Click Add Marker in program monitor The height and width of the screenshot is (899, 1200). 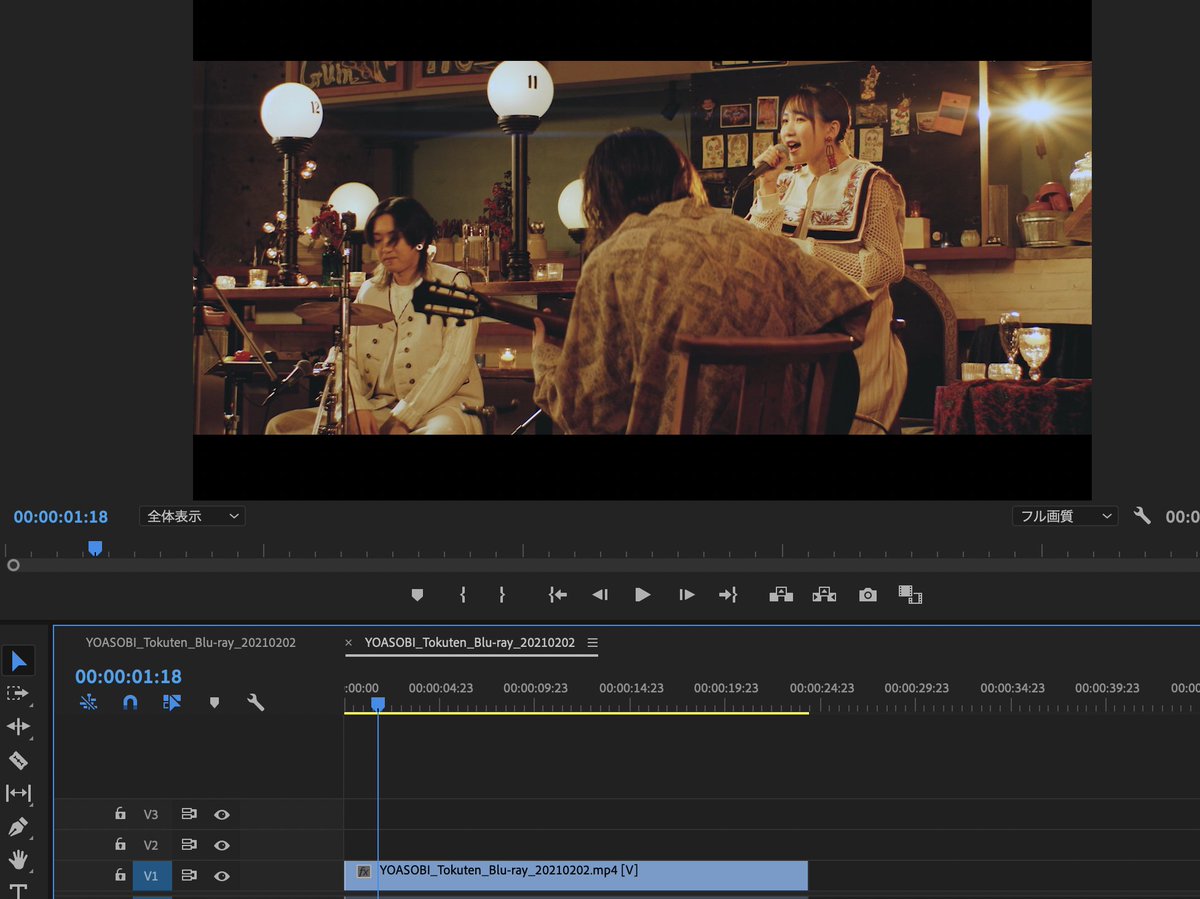pyautogui.click(x=417, y=595)
